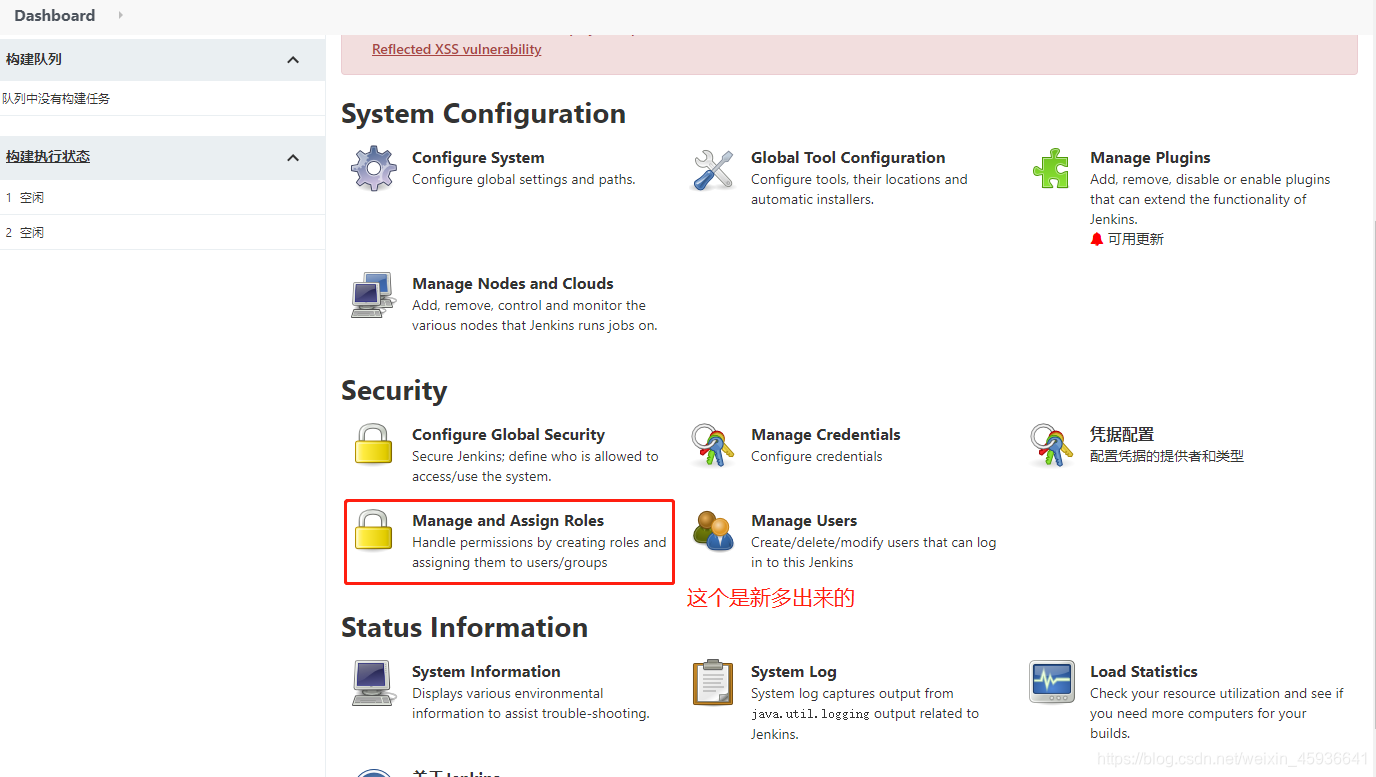1376x777 pixels.
Task: Click the System Configuration section heading
Action: (x=483, y=113)
